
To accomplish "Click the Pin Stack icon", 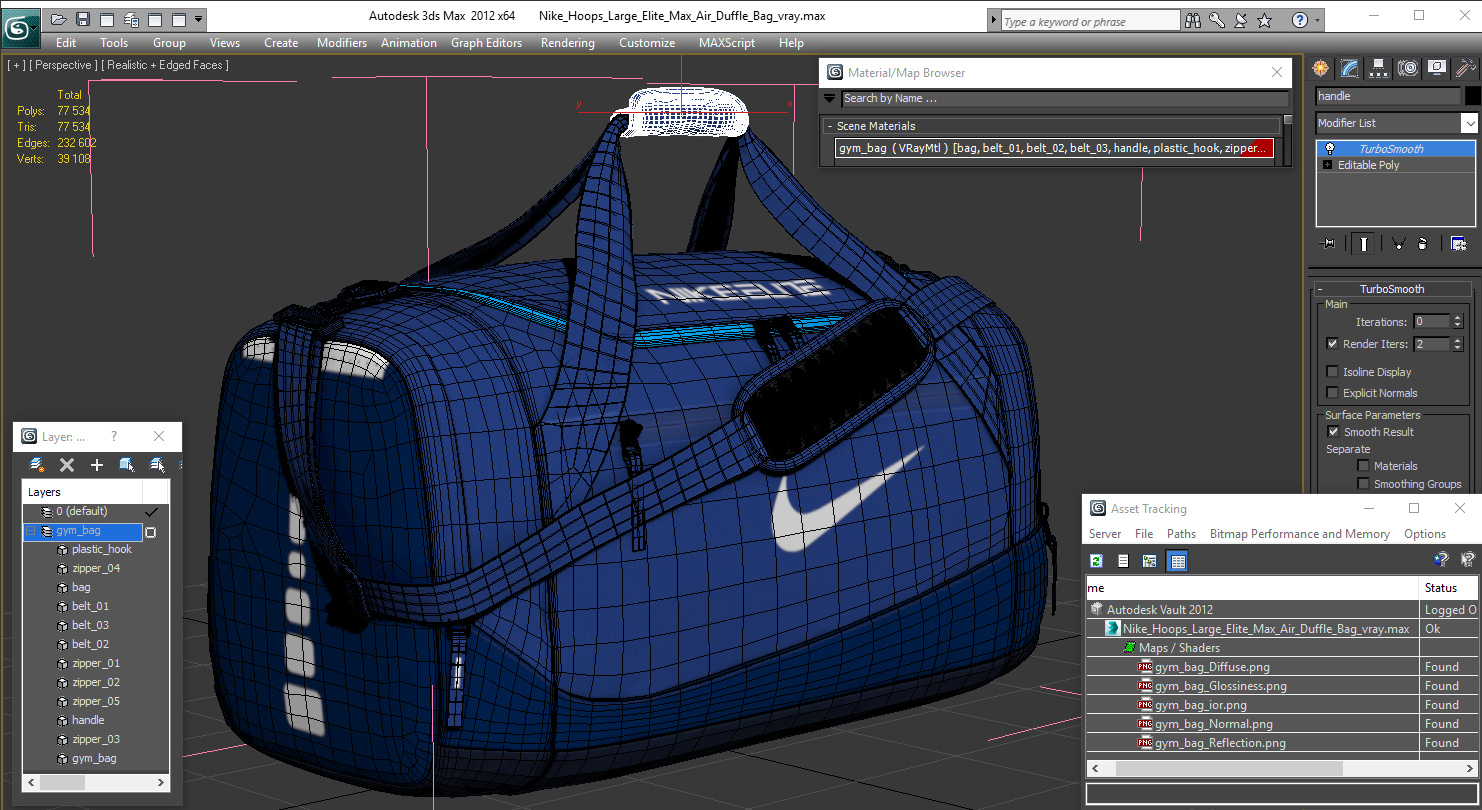I will [1328, 243].
